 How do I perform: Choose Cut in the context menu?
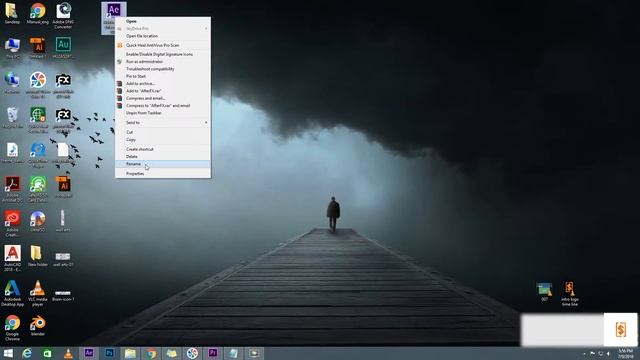pyautogui.click(x=163, y=132)
